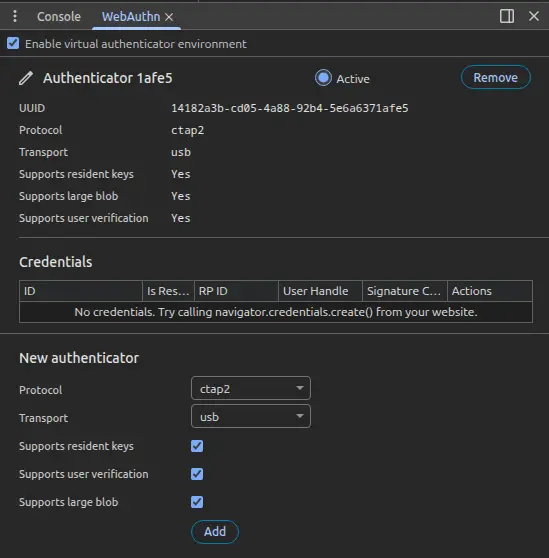
Task: Open the Transport usb dropdown for new authenticator
Action: click(251, 416)
